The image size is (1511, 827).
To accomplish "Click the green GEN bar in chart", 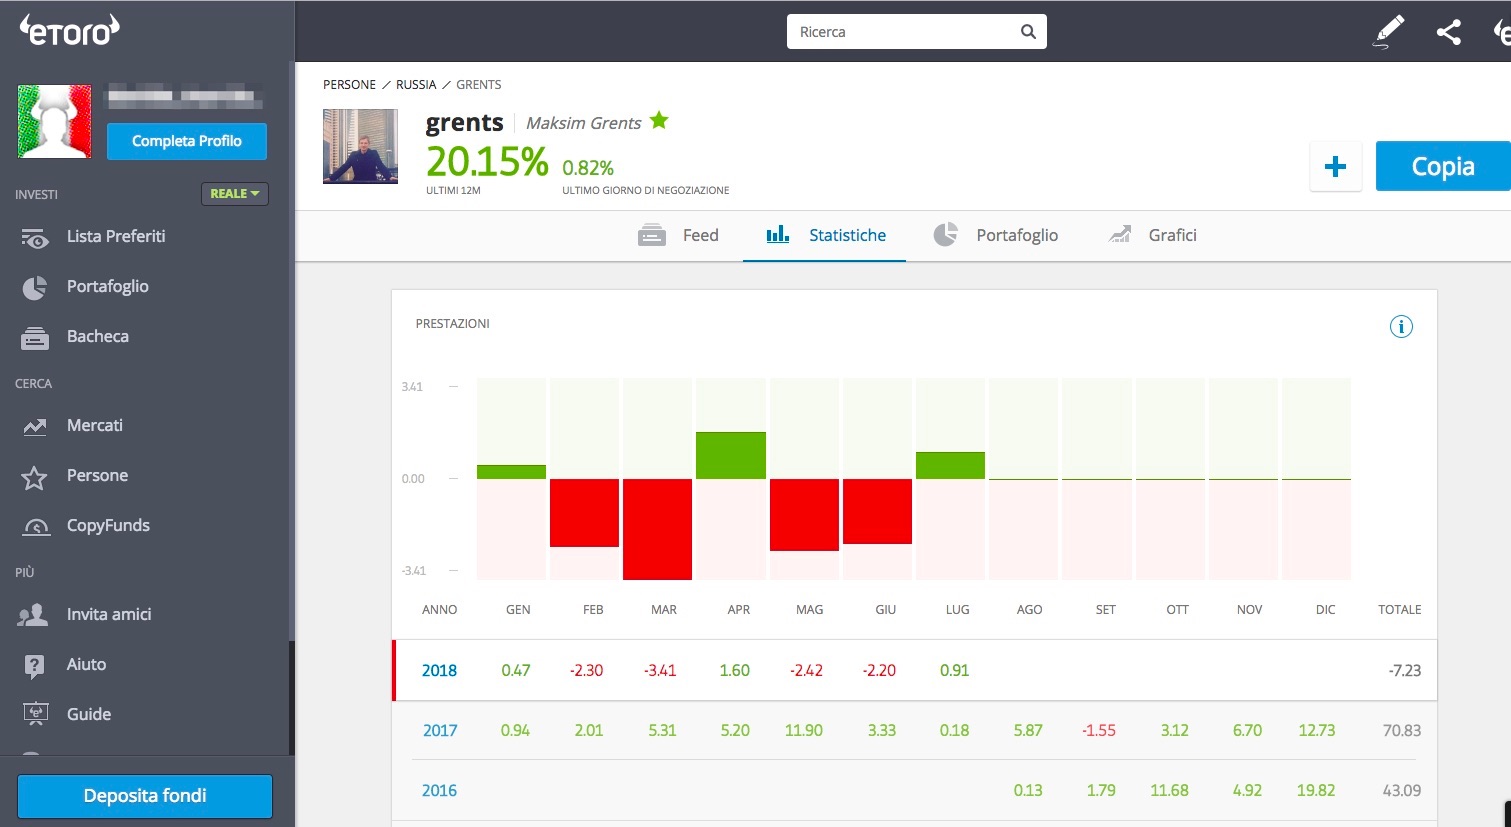I will pyautogui.click(x=511, y=472).
